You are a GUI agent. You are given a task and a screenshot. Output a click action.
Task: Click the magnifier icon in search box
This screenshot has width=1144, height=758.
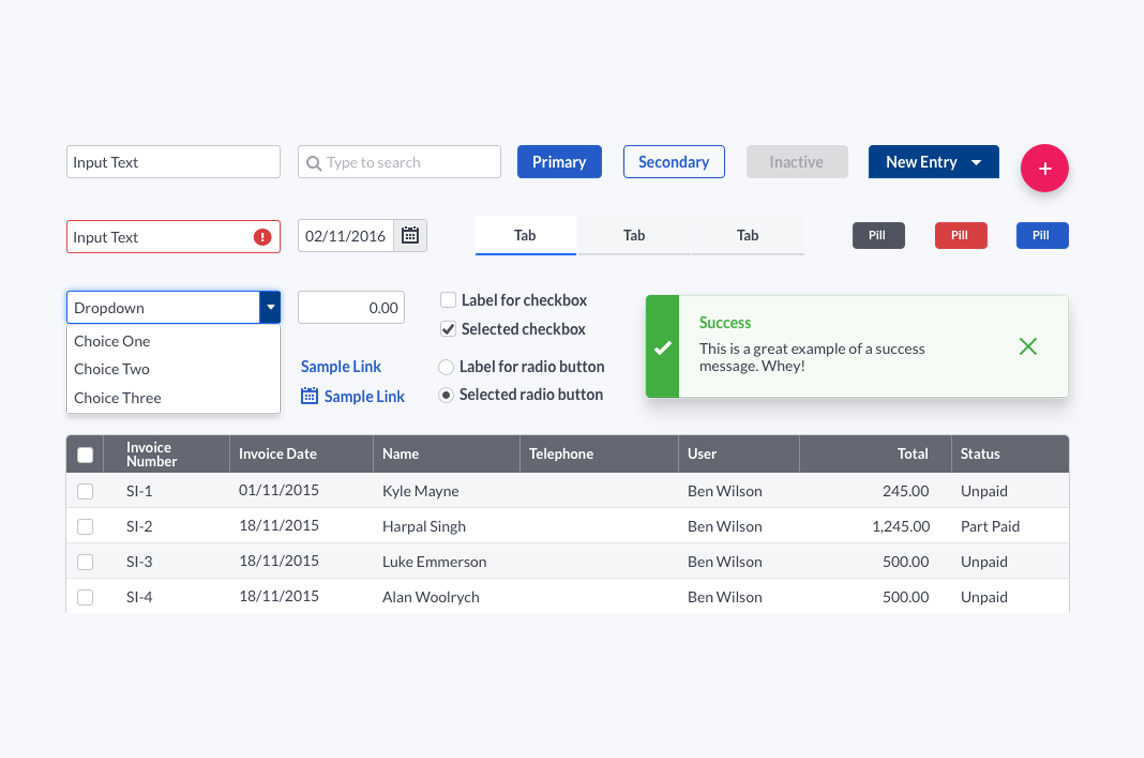pos(314,163)
